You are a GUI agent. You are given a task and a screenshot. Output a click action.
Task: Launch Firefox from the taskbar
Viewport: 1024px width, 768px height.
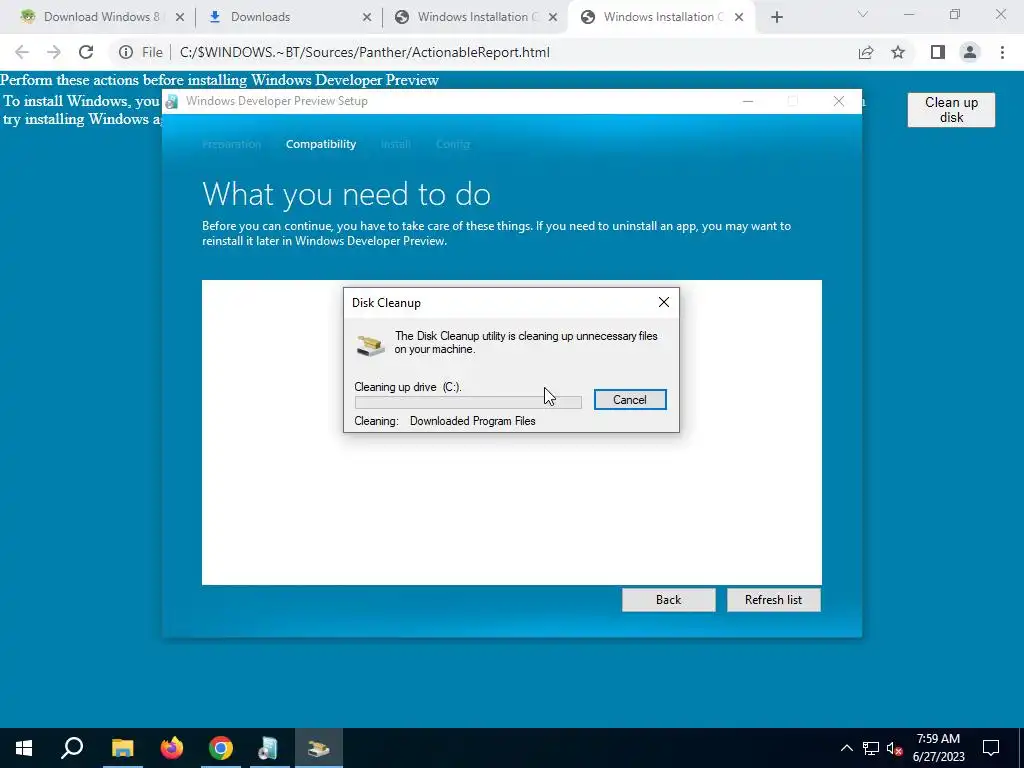pos(172,748)
